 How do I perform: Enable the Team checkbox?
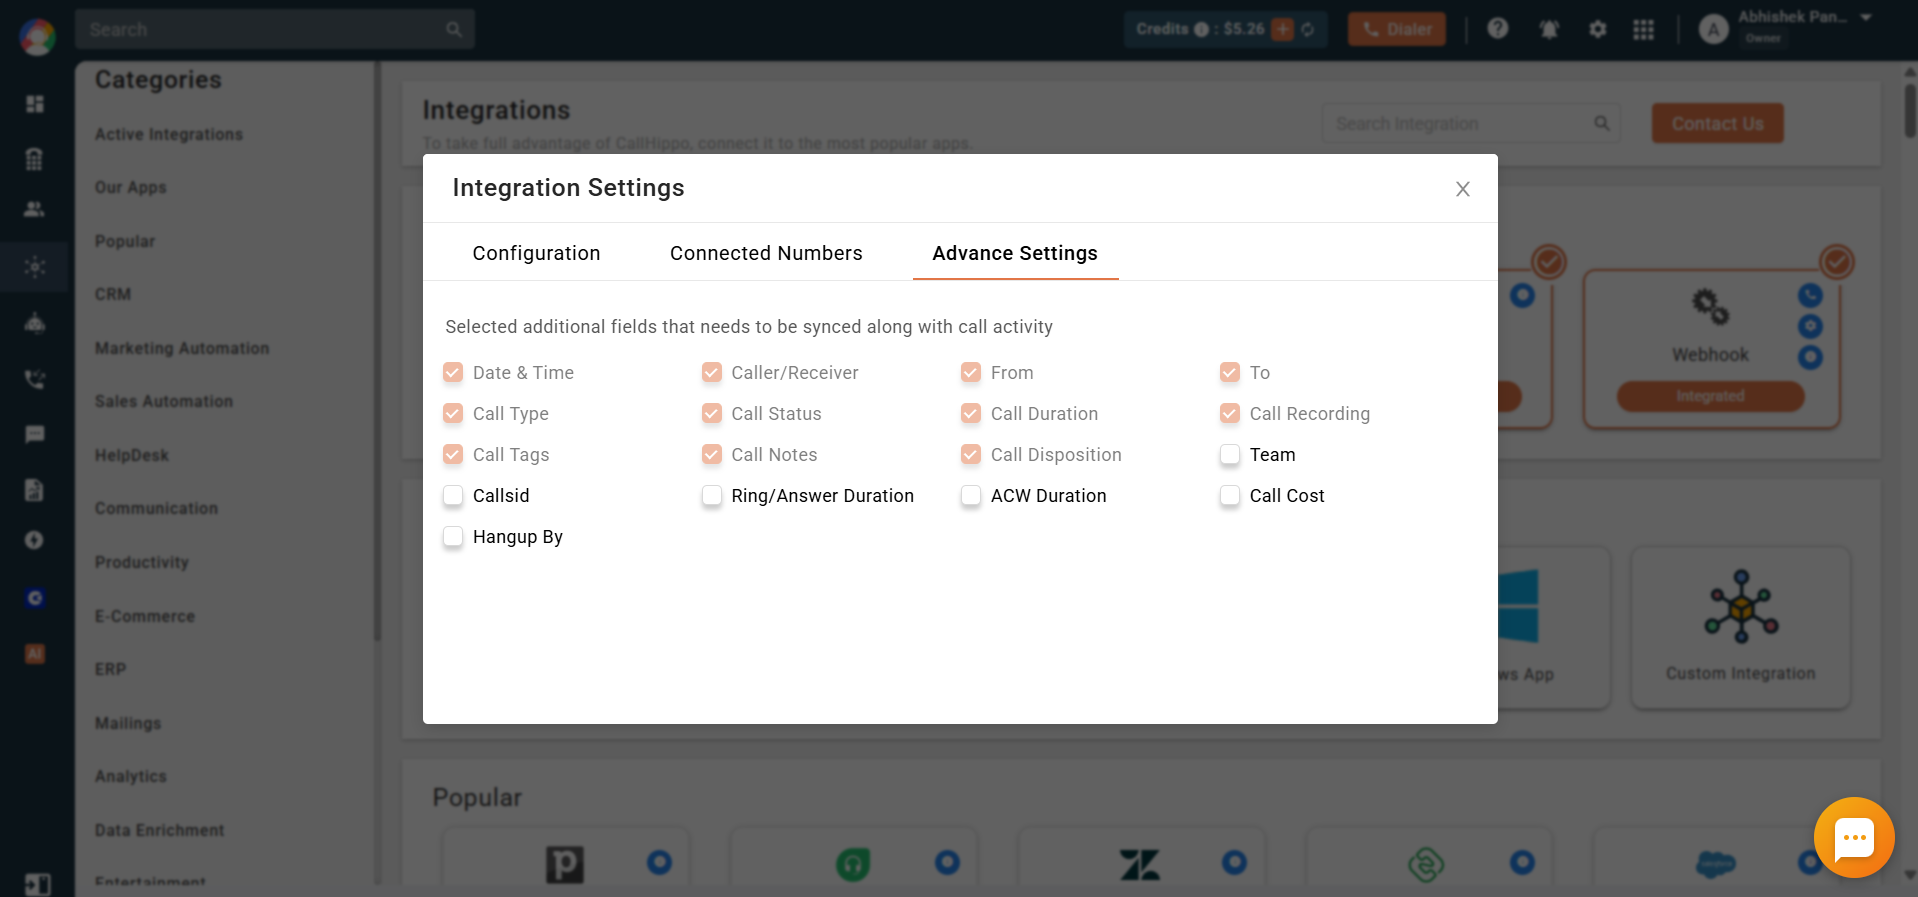click(1230, 455)
